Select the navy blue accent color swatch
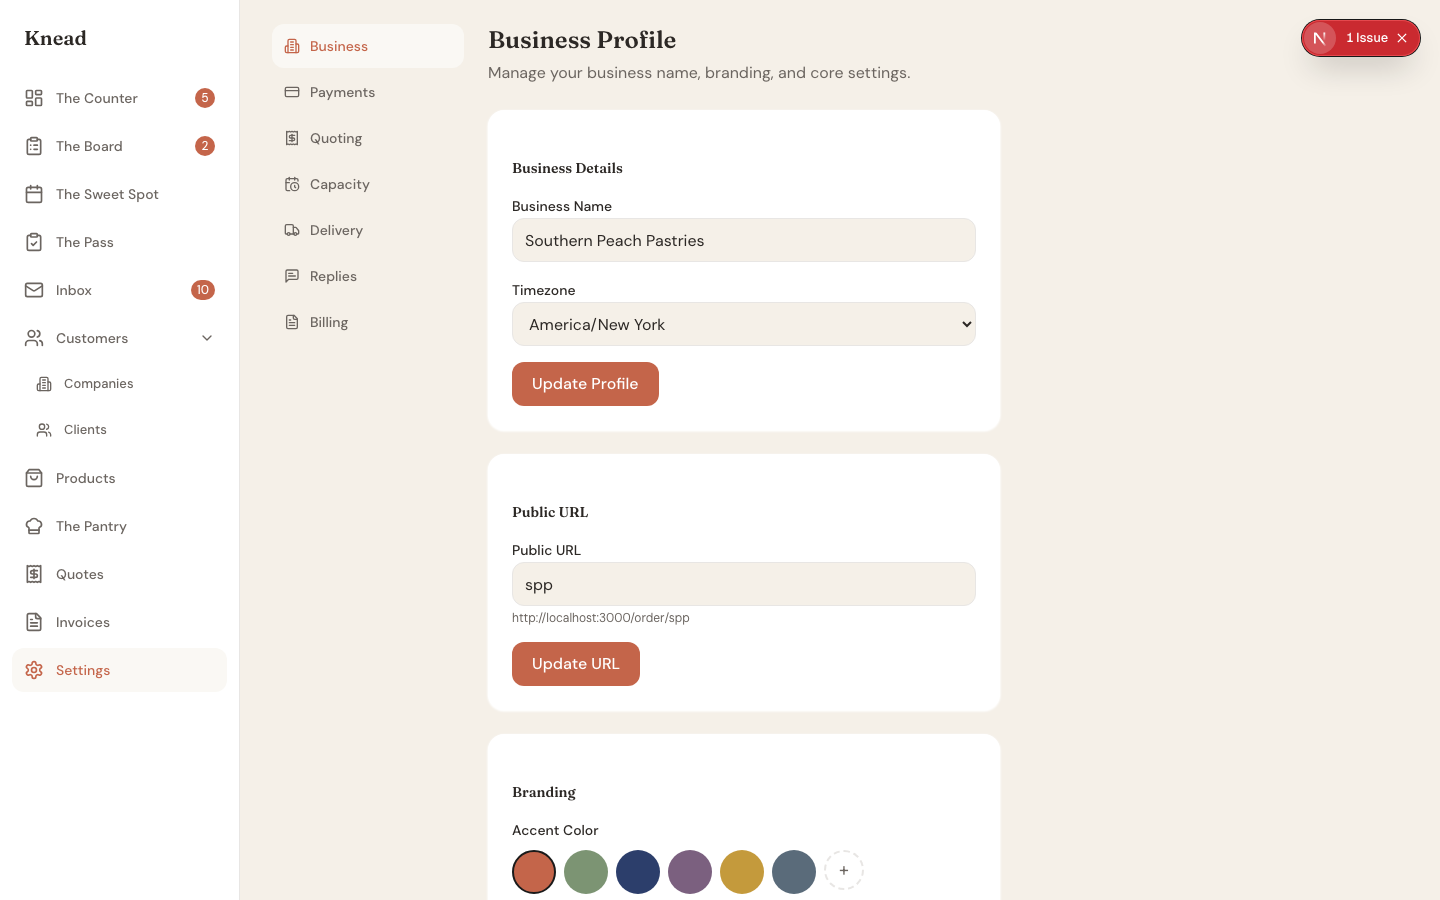This screenshot has width=1440, height=900. [x=638, y=872]
